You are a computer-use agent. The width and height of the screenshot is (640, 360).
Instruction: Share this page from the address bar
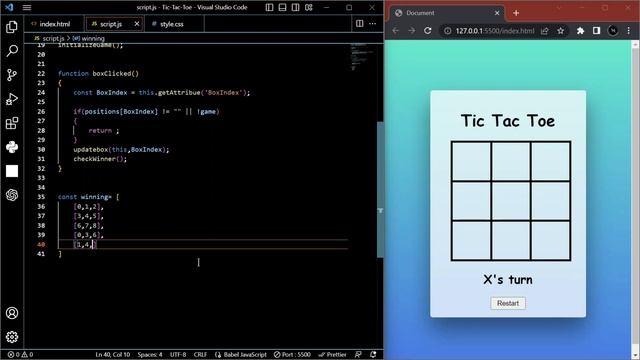[544, 31]
